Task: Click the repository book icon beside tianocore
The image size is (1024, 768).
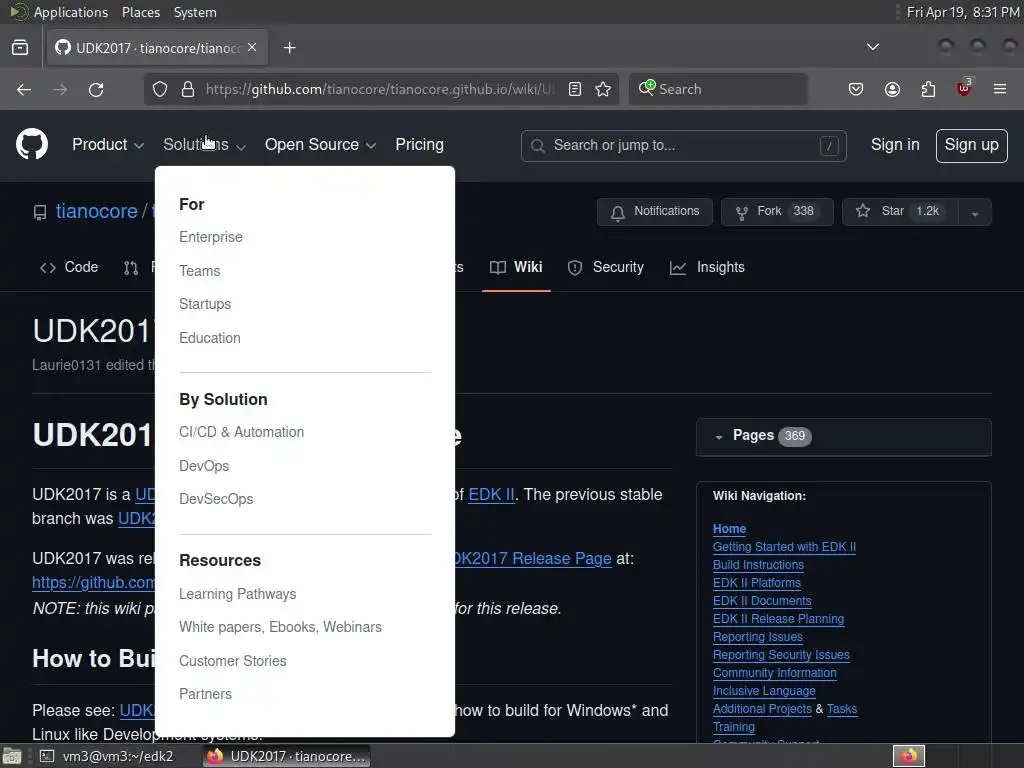Action: (x=40, y=212)
